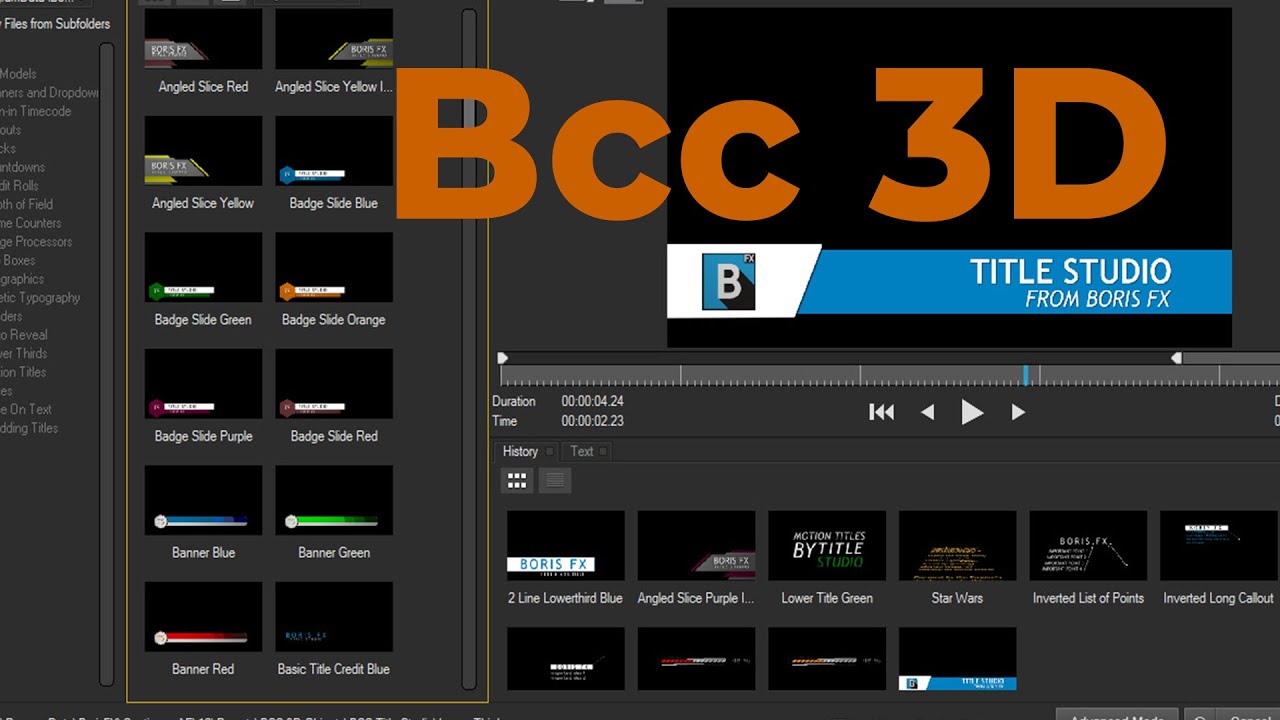Open Inverted List of Points from History
The width and height of the screenshot is (1280, 720).
1088,559
